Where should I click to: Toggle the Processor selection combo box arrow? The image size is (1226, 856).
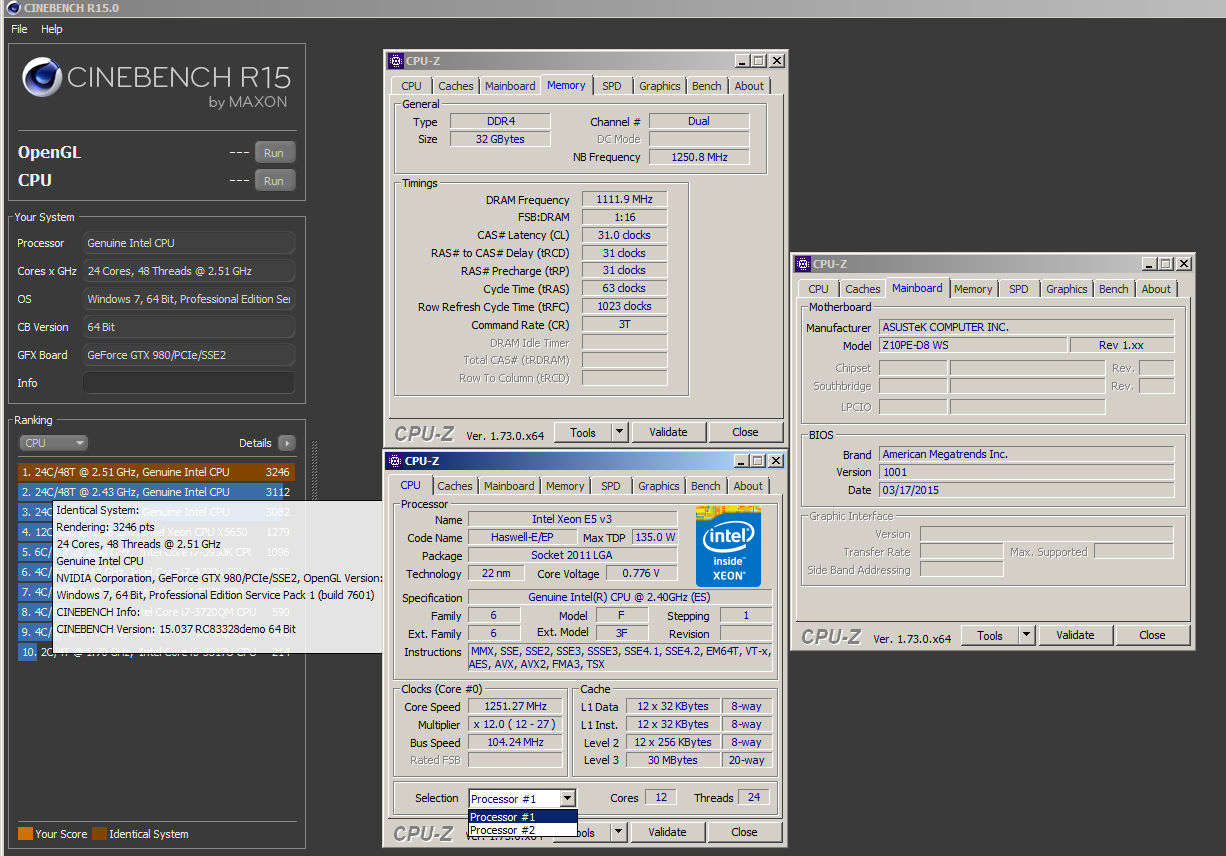(x=568, y=798)
